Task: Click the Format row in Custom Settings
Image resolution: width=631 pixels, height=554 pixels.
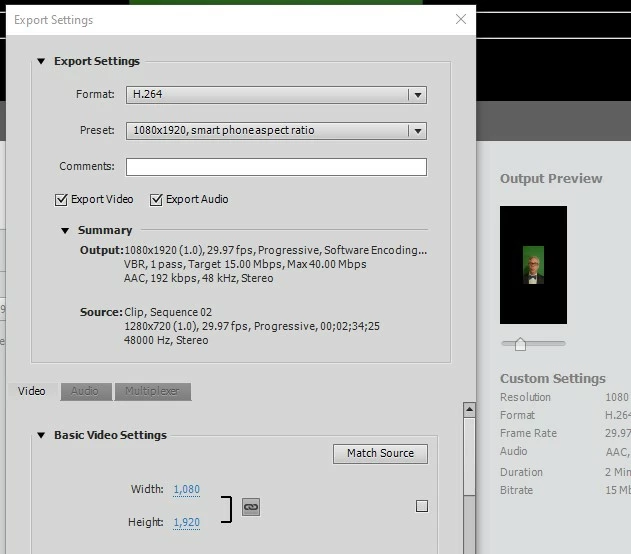Action: click(565, 415)
